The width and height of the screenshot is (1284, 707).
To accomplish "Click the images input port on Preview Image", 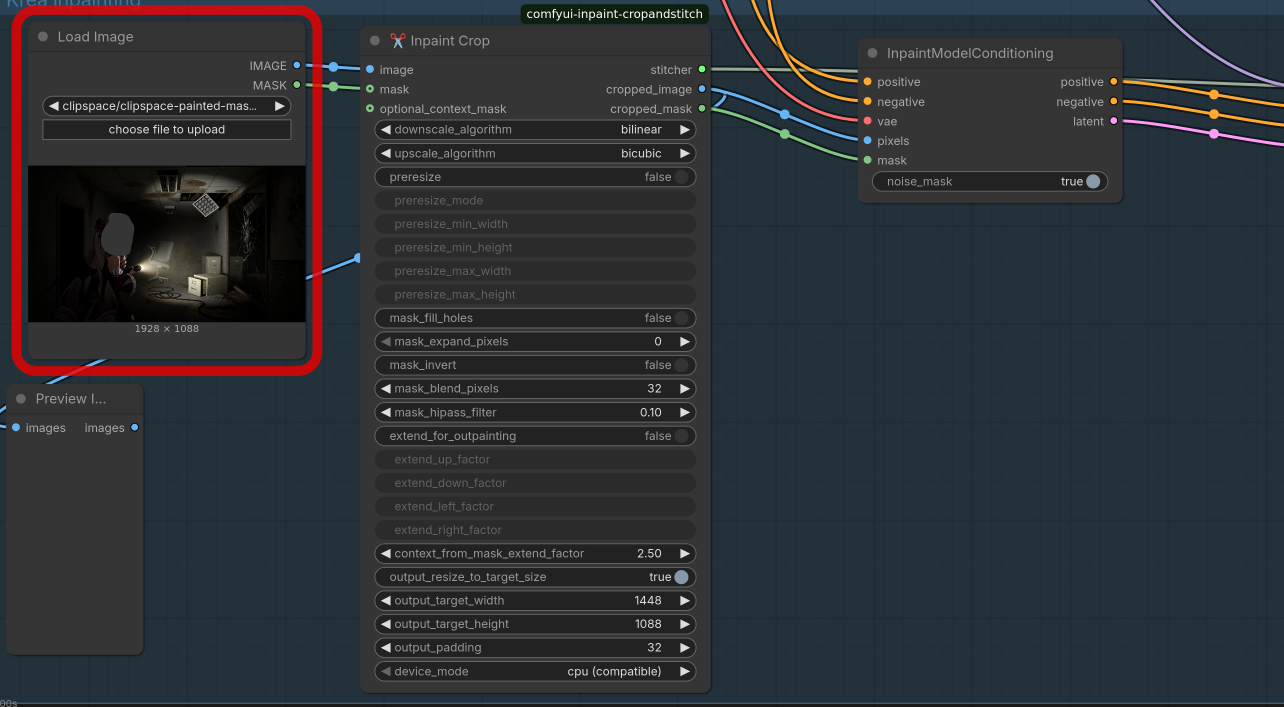I will (x=16, y=428).
